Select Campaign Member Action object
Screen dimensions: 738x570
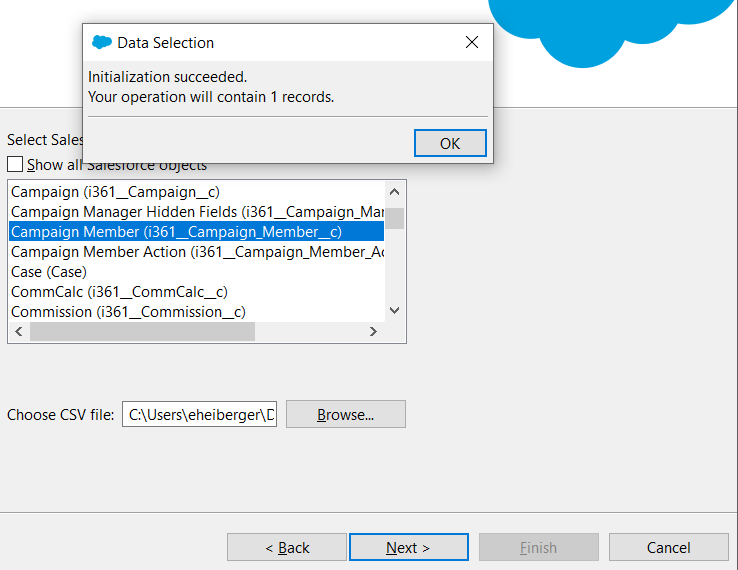click(197, 252)
